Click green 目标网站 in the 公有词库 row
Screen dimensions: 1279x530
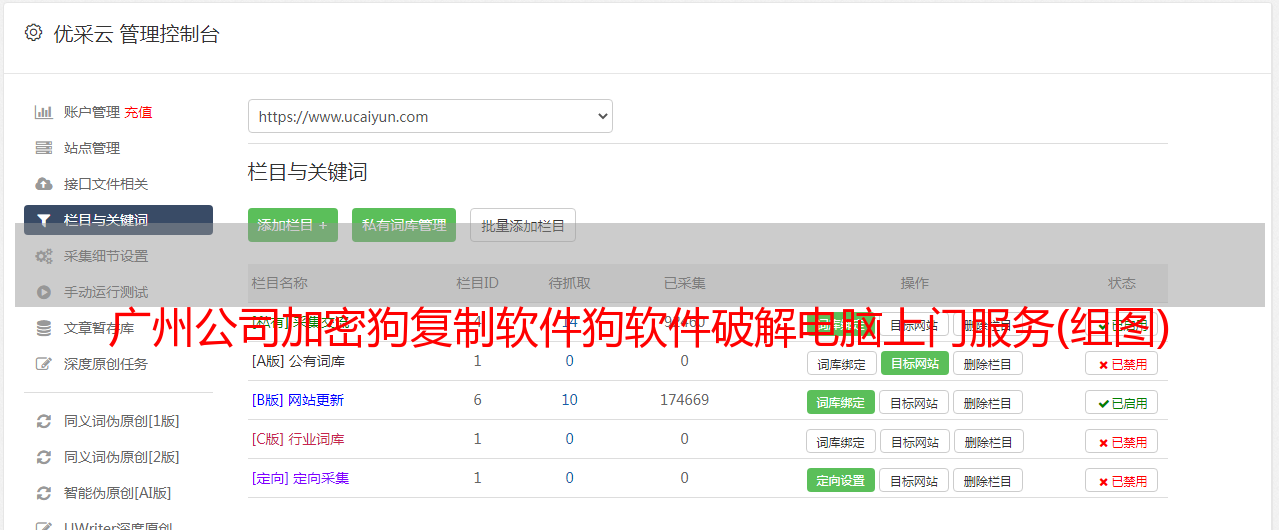[914, 363]
